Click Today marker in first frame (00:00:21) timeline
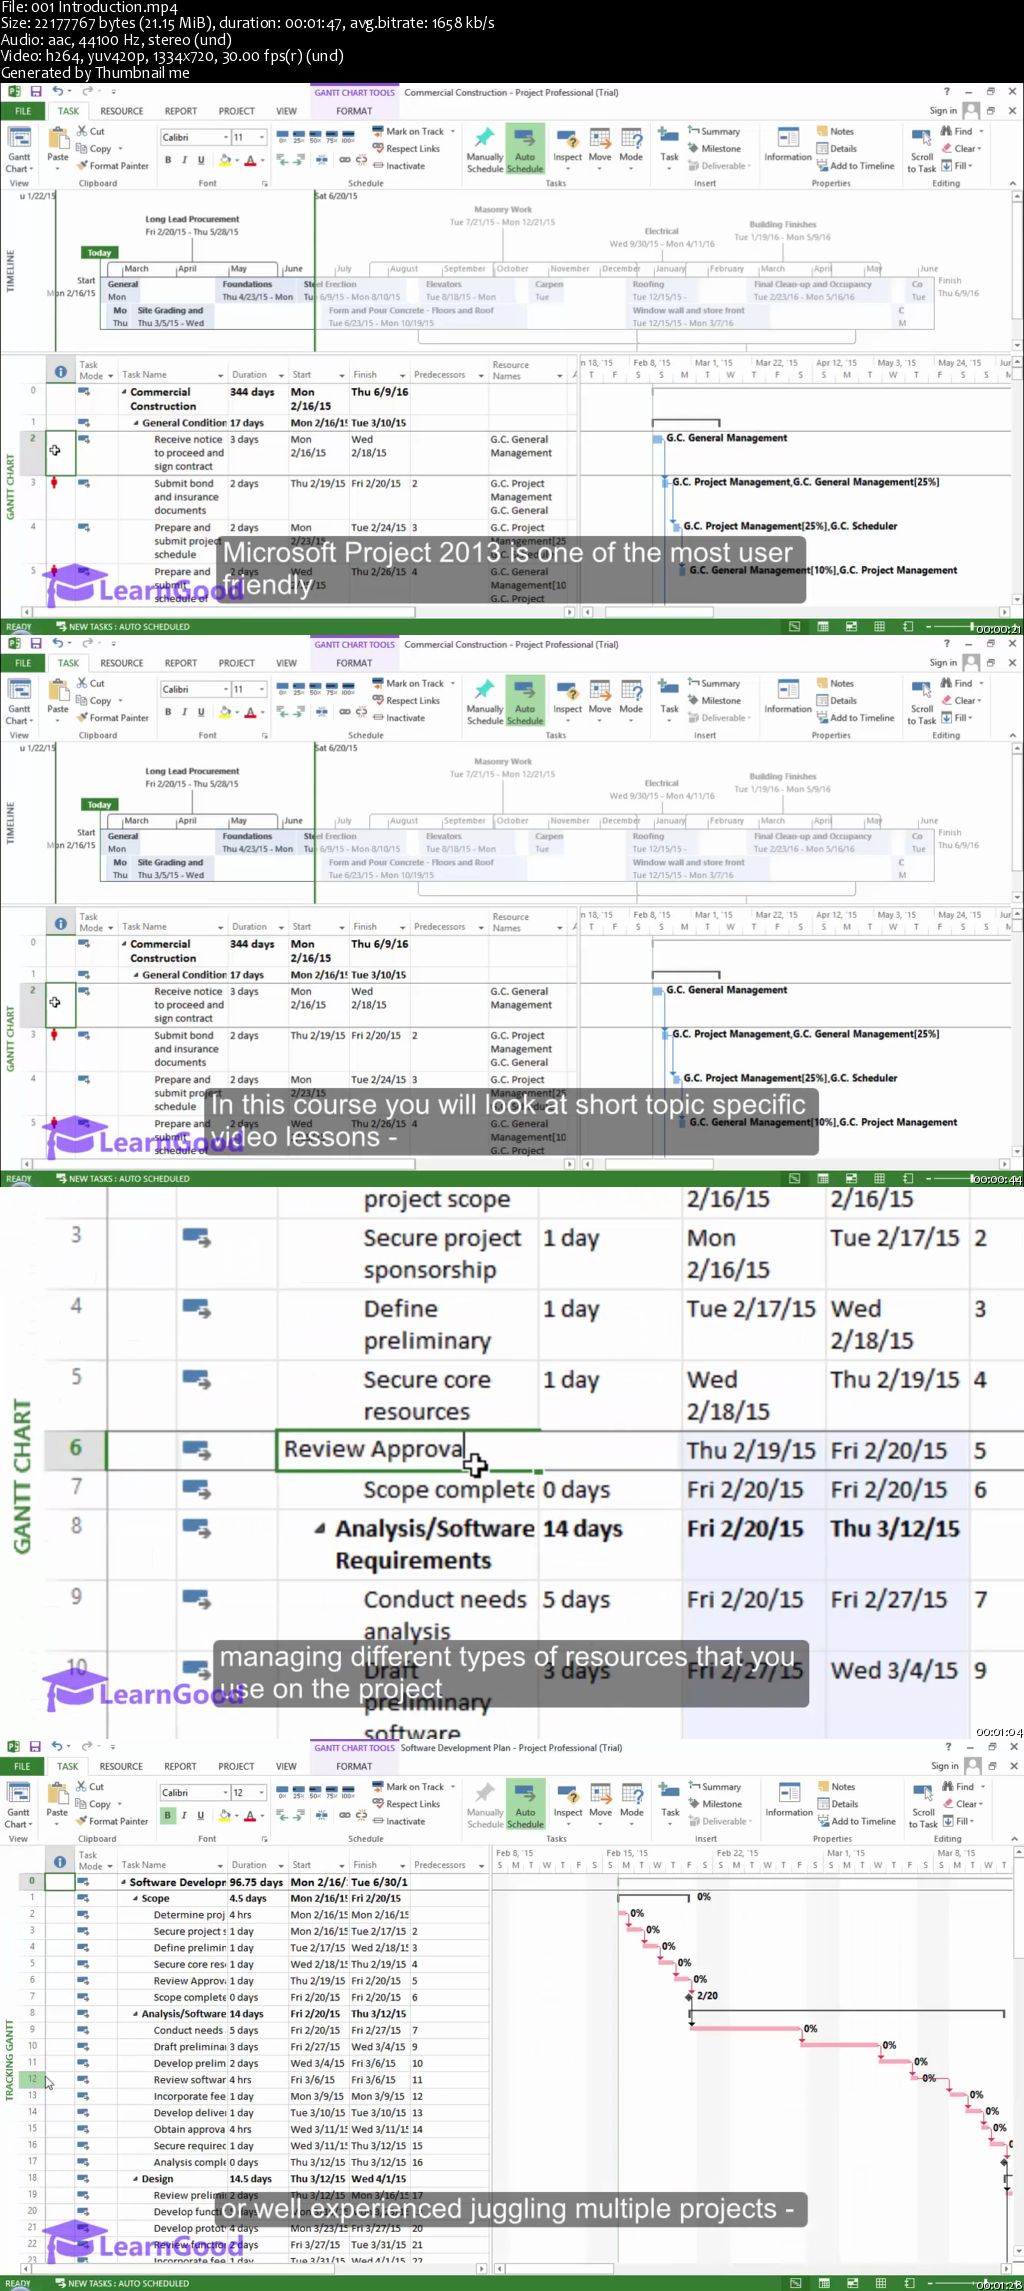The image size is (1024, 2291). click(99, 253)
